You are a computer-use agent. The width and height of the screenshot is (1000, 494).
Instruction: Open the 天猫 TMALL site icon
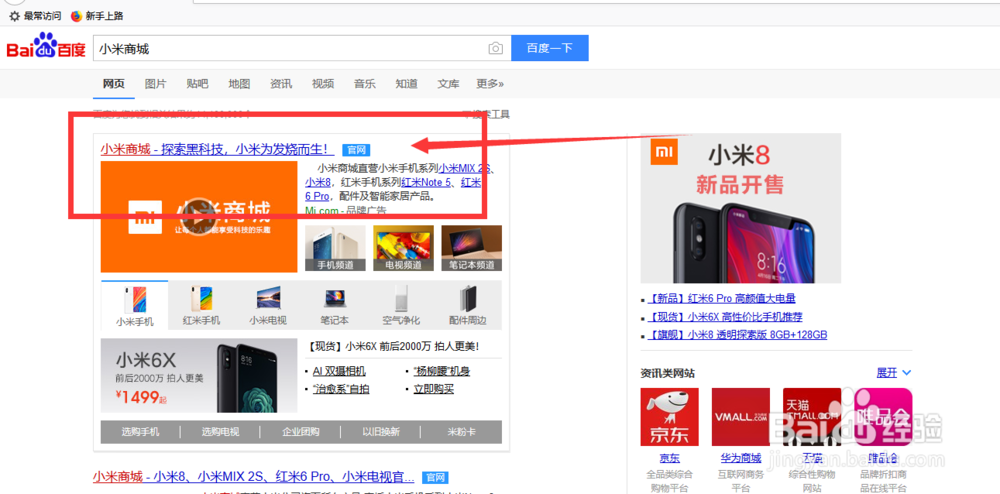(x=812, y=417)
